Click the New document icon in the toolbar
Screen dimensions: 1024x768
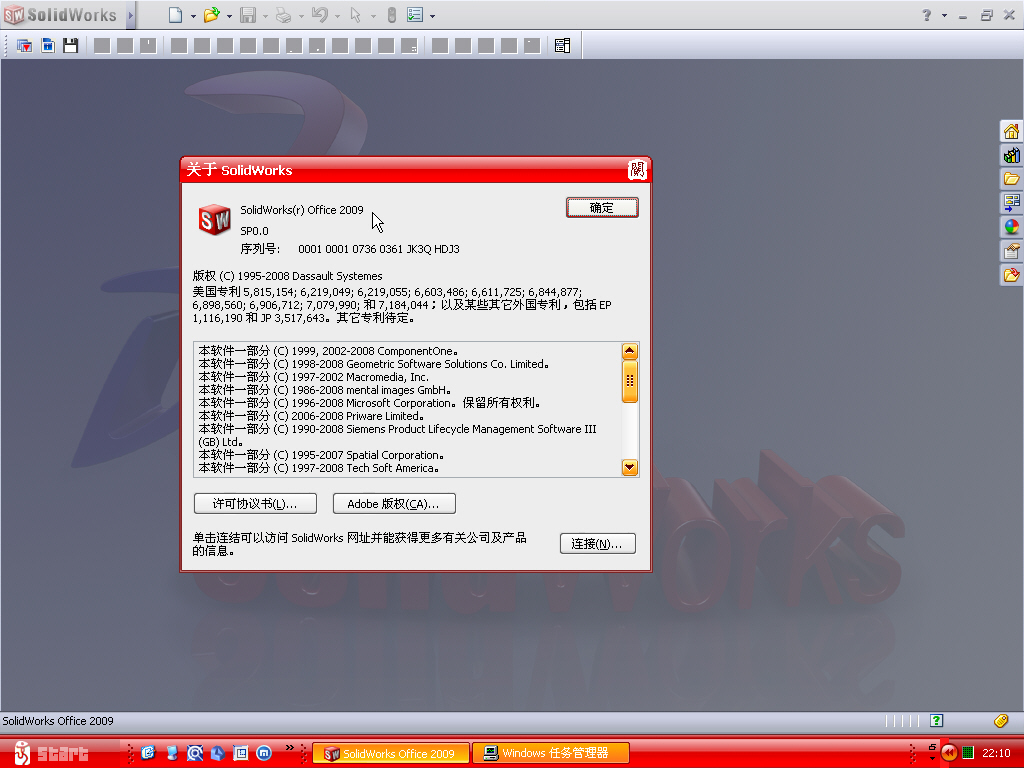click(x=175, y=15)
